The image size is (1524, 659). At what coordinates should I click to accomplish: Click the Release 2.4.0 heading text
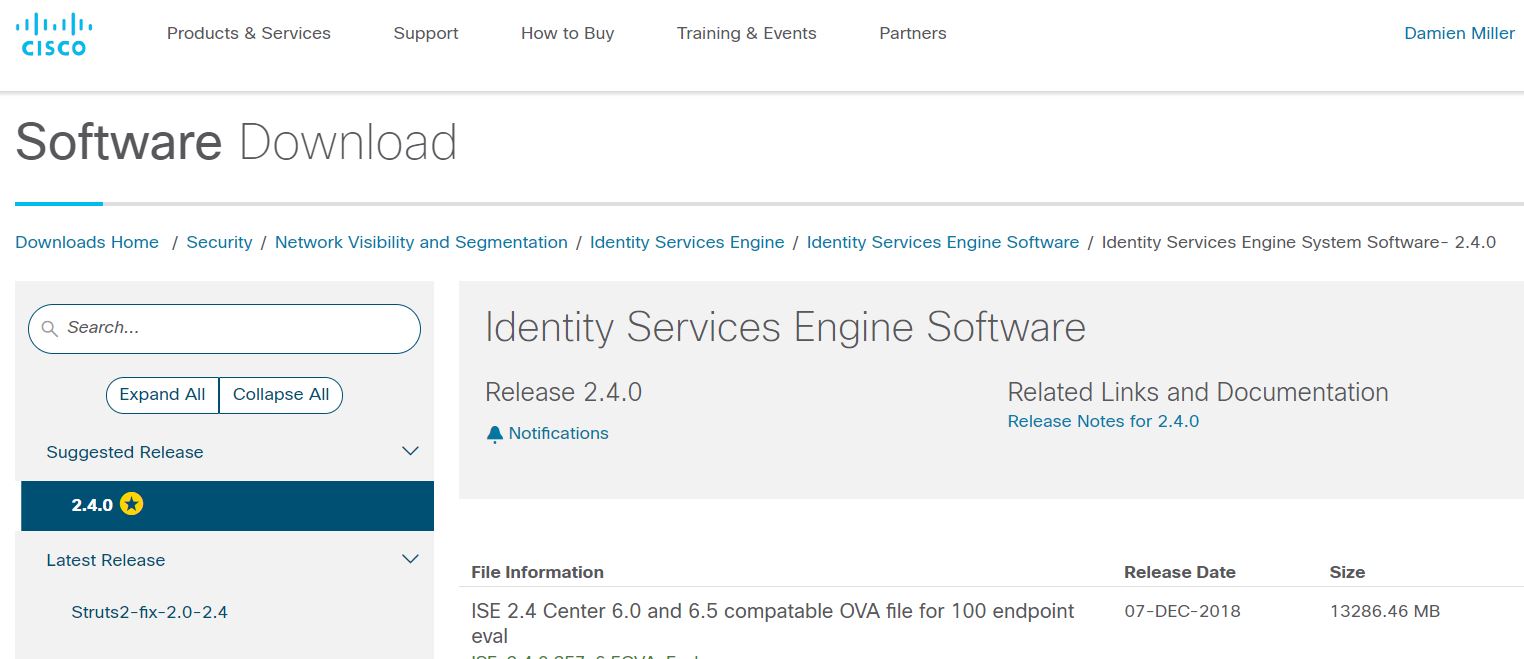tap(563, 392)
